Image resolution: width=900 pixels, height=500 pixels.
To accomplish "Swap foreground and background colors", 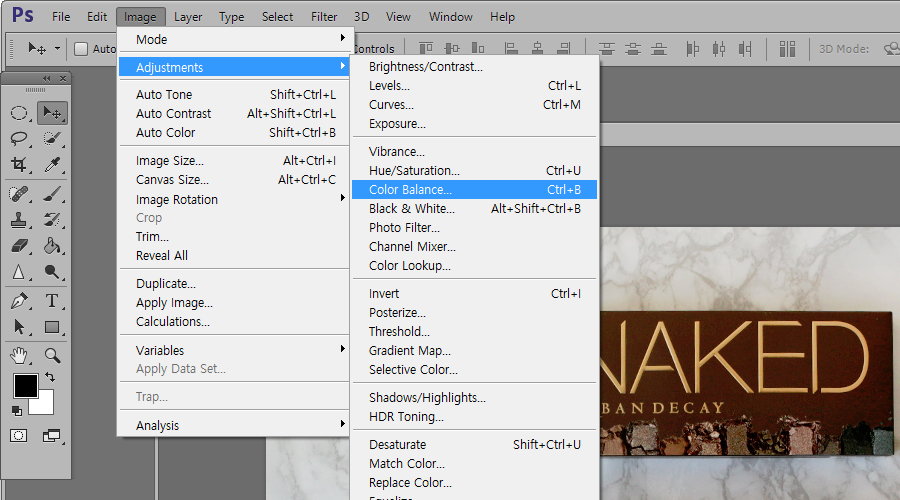I will [x=50, y=378].
